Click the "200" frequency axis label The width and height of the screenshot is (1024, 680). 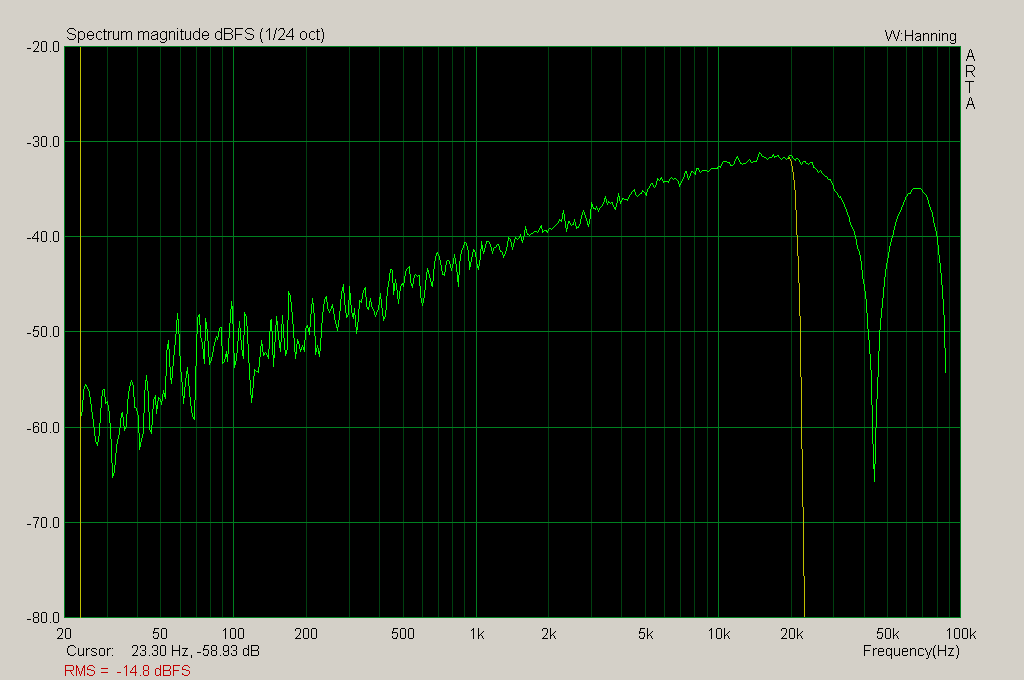tap(306, 634)
